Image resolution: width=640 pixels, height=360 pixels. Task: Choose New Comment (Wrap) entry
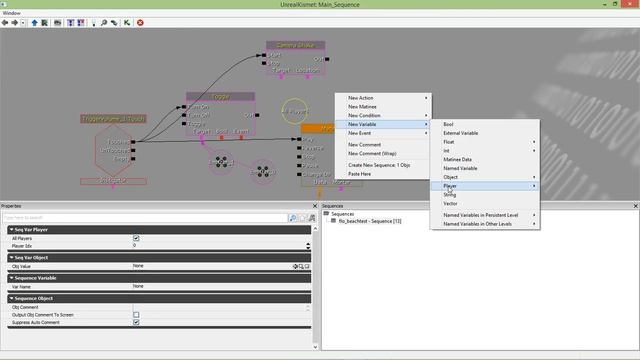point(383,153)
